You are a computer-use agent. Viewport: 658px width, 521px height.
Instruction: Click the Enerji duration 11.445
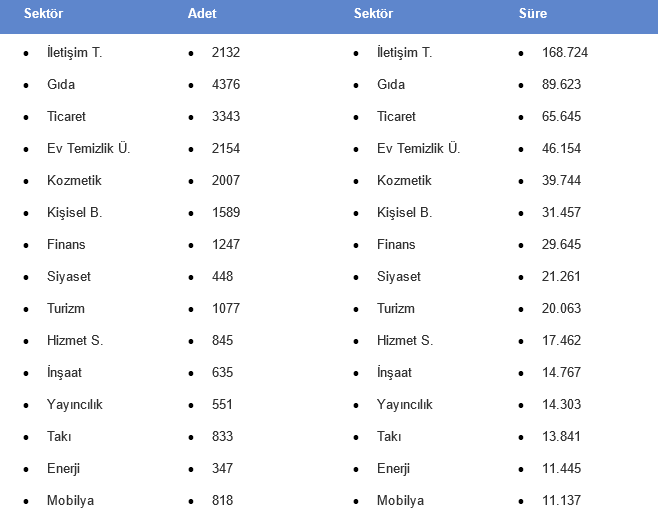(x=561, y=468)
